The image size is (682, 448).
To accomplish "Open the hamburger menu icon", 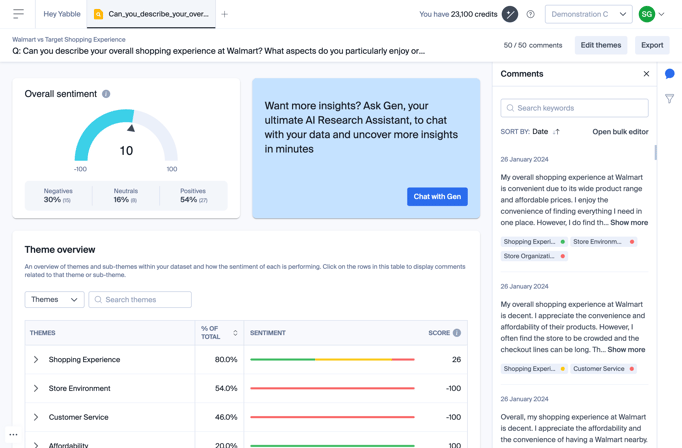I will (x=18, y=14).
